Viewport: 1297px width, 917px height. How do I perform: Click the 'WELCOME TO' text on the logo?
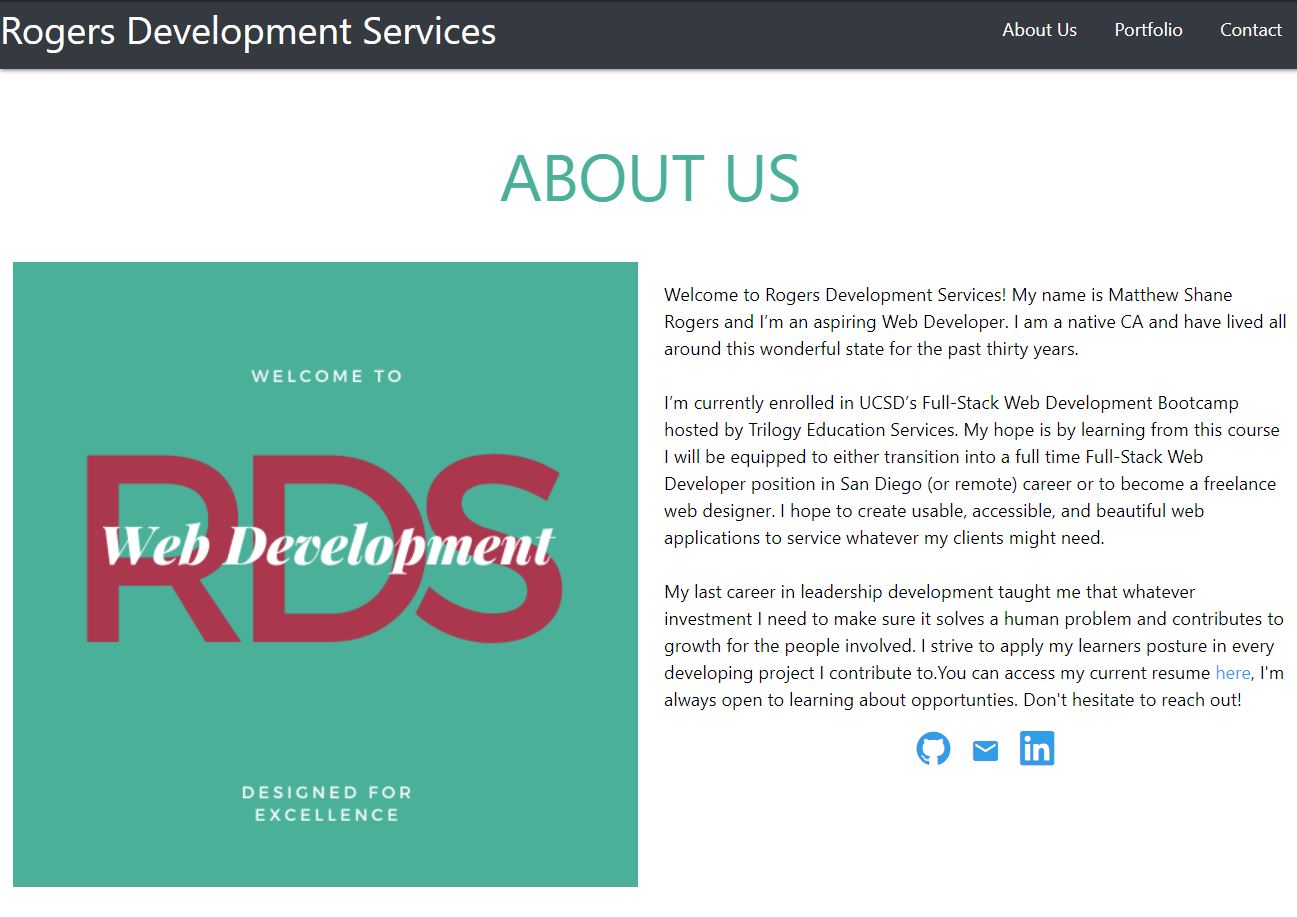click(326, 376)
